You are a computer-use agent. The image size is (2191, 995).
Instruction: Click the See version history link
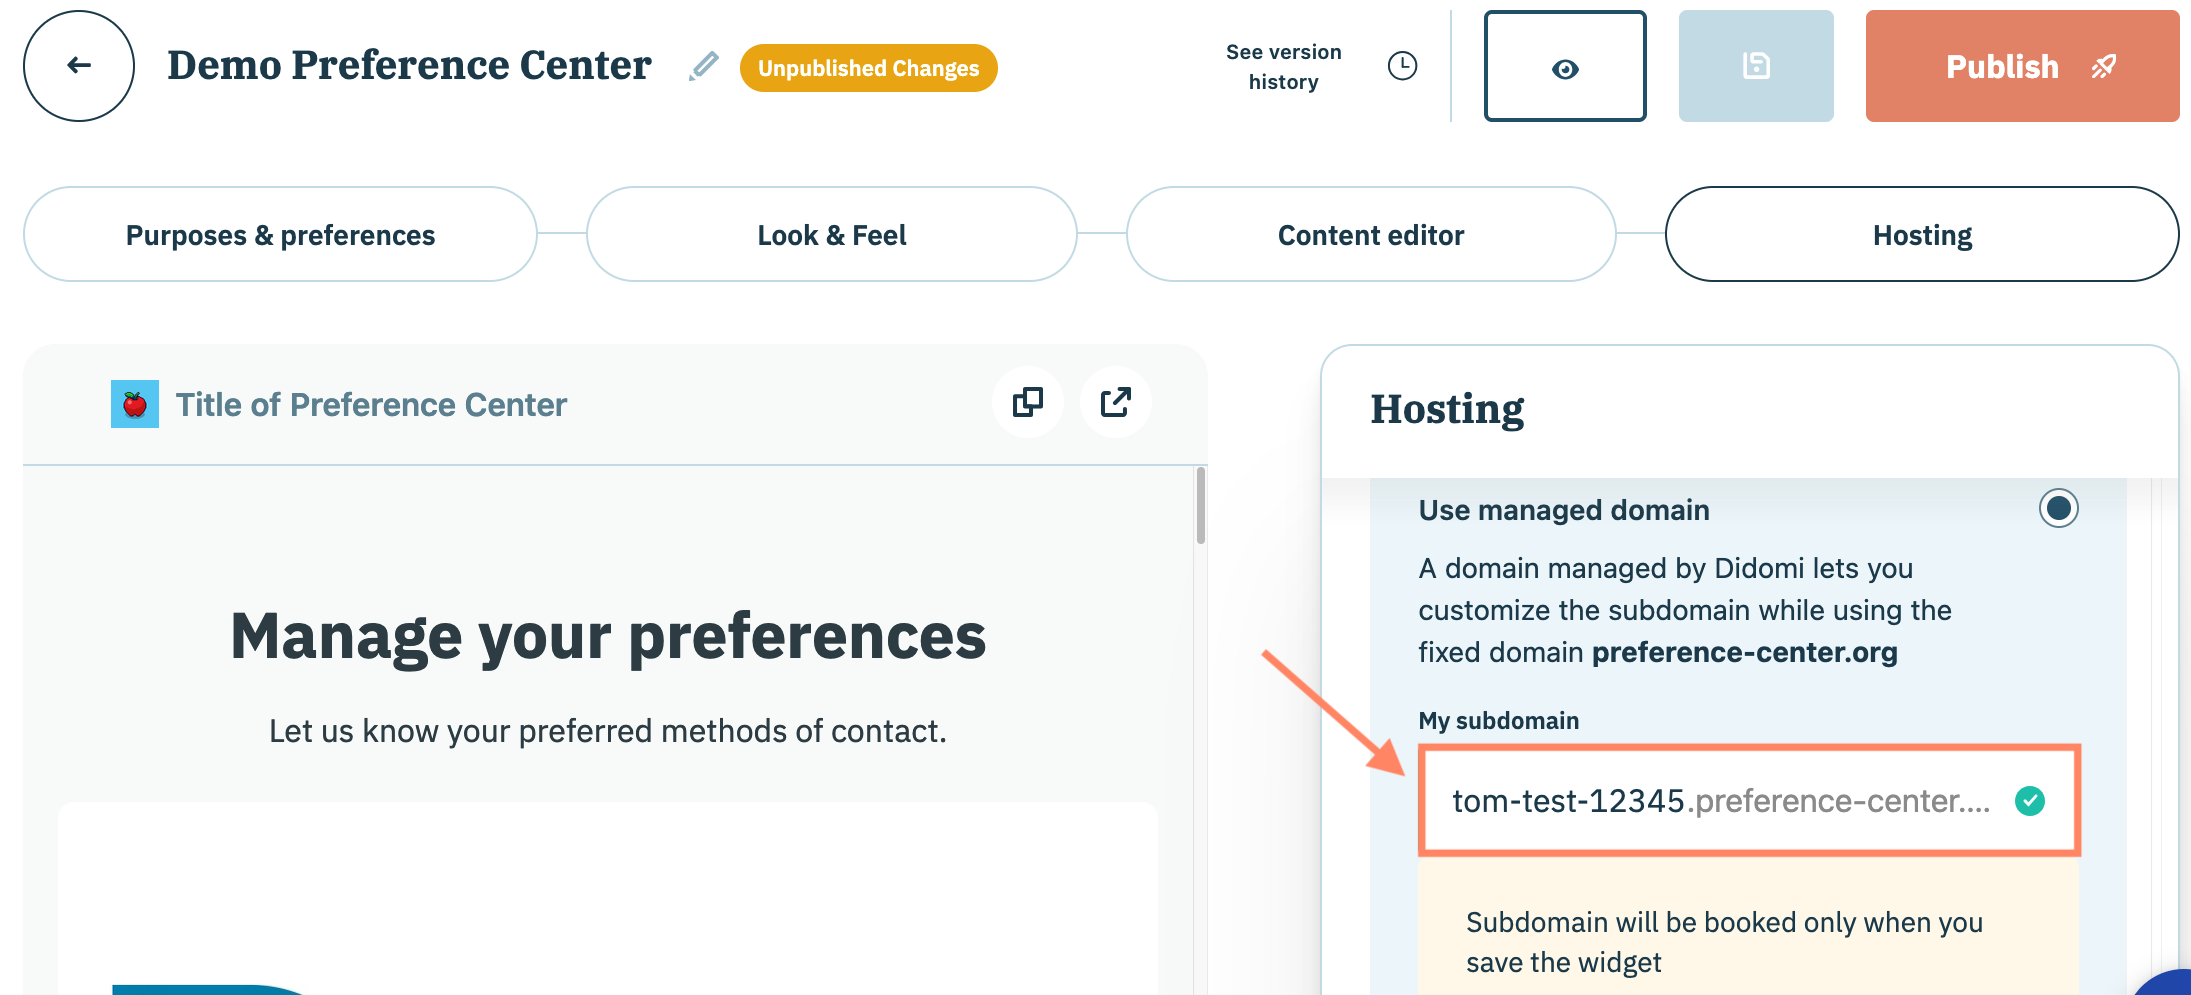tap(1283, 67)
